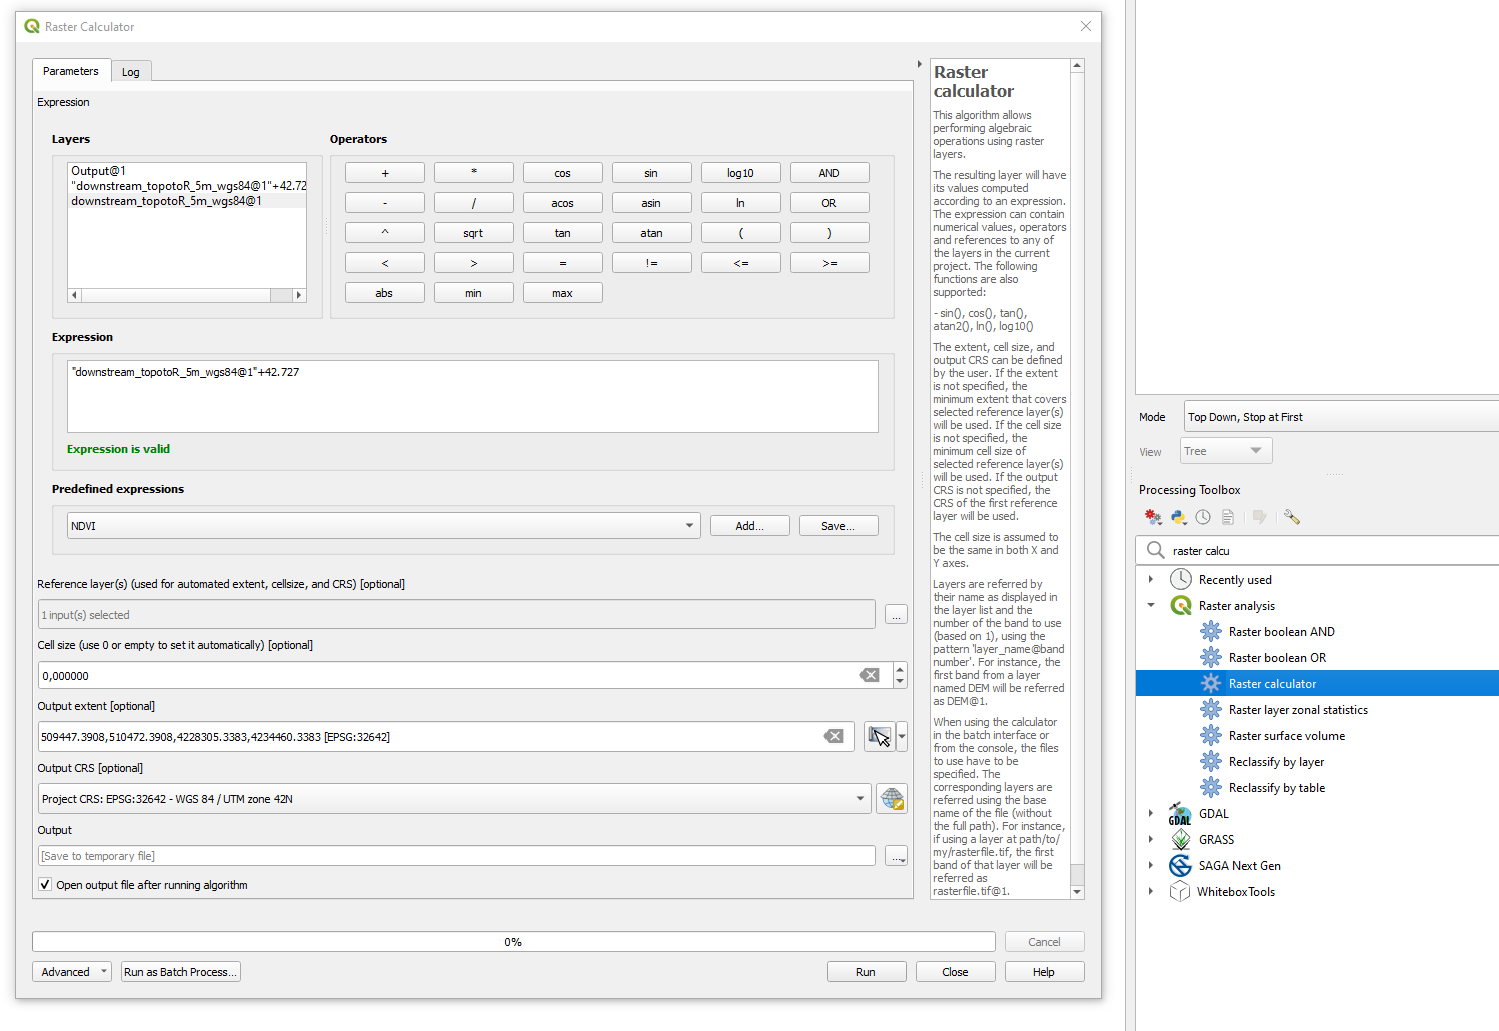Click the Output@1 layer entry
This screenshot has height=1031, width=1499.
pyautogui.click(x=187, y=171)
